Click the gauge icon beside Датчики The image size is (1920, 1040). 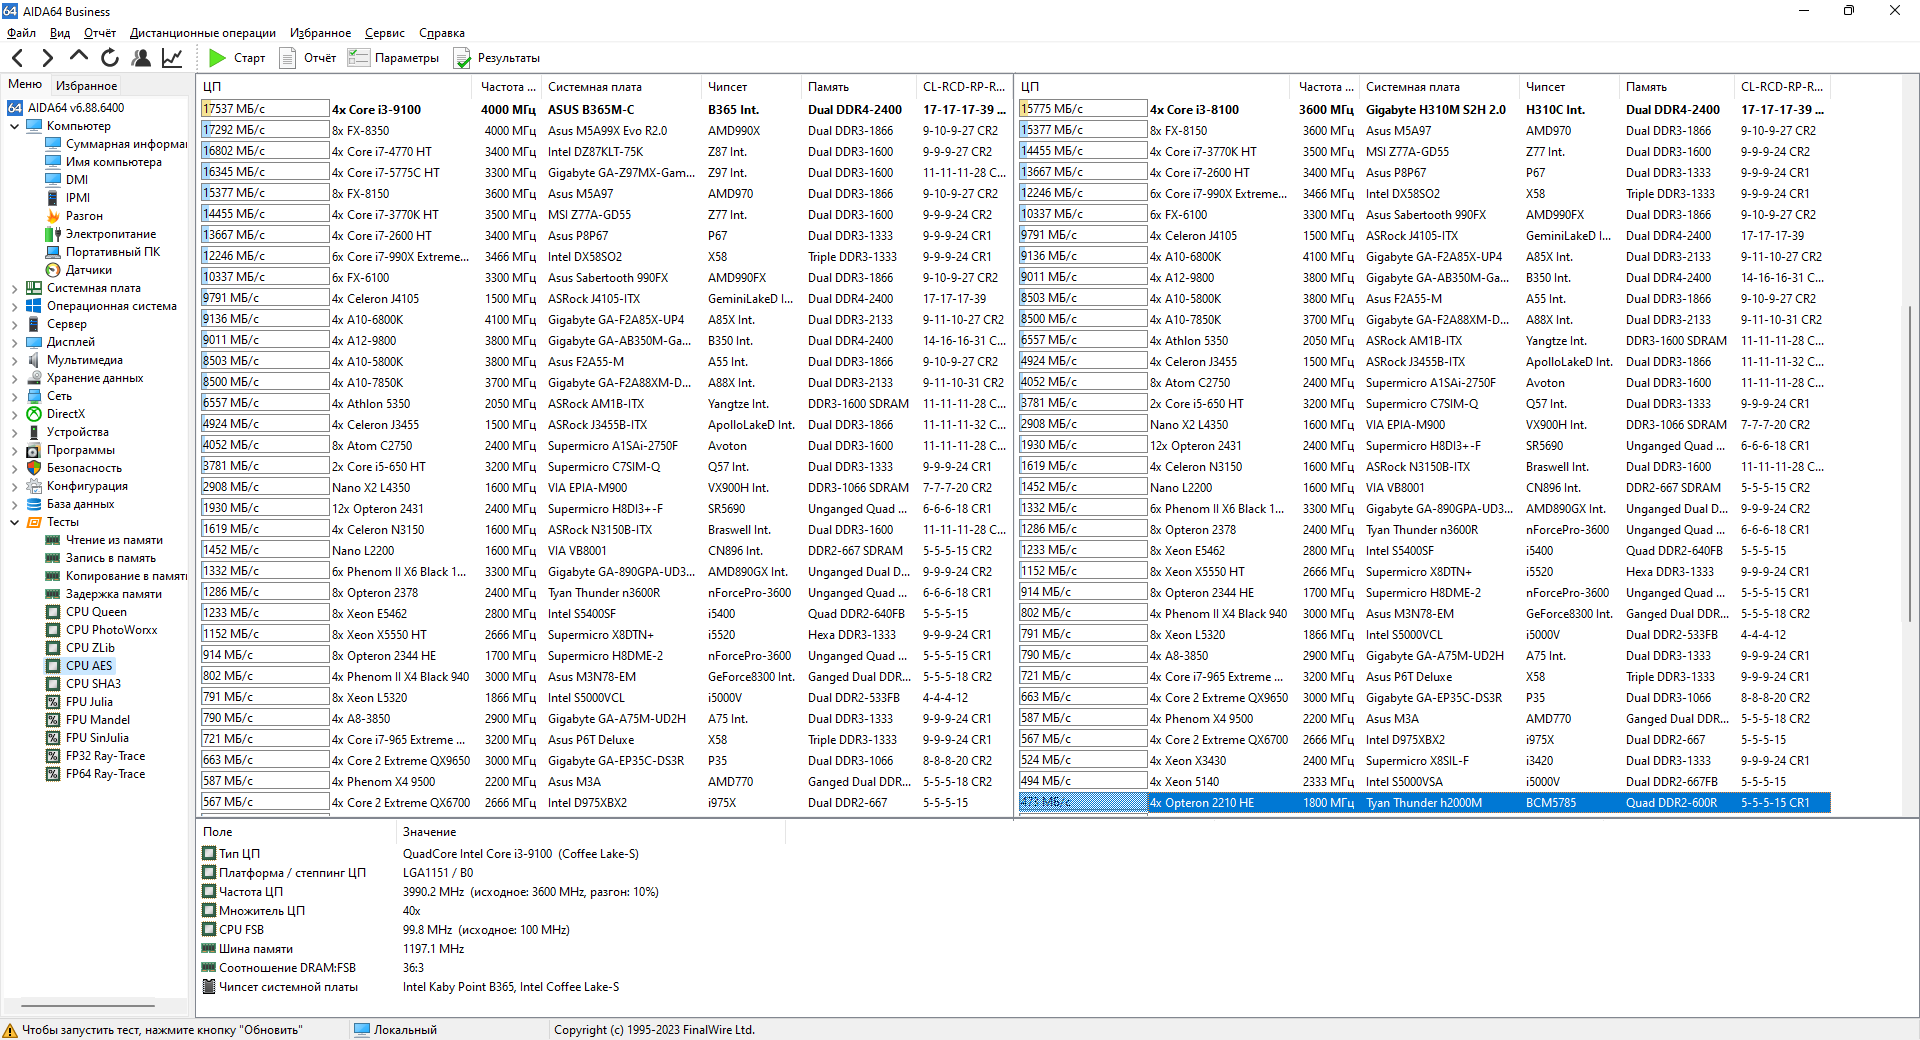[54, 270]
